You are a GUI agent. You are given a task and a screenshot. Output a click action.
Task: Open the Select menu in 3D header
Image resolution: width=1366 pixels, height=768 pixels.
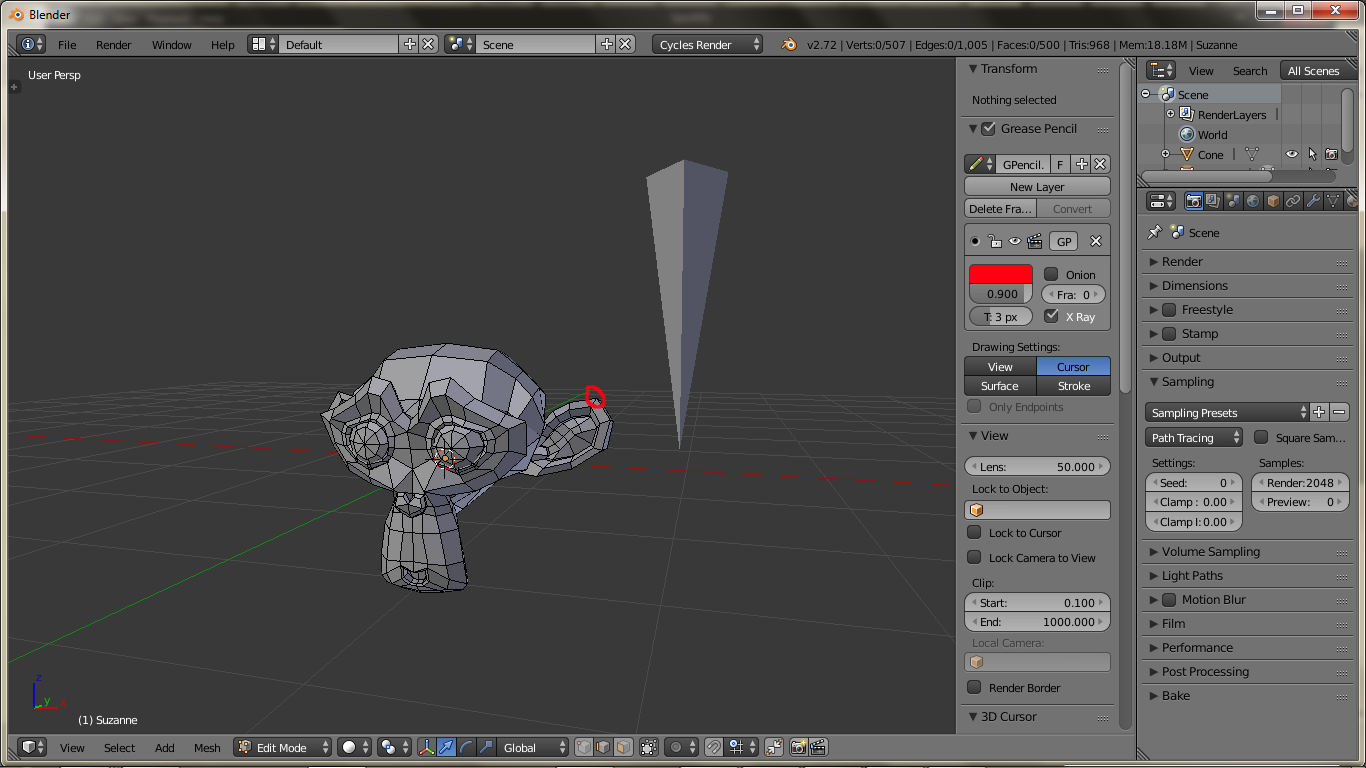pos(119,748)
